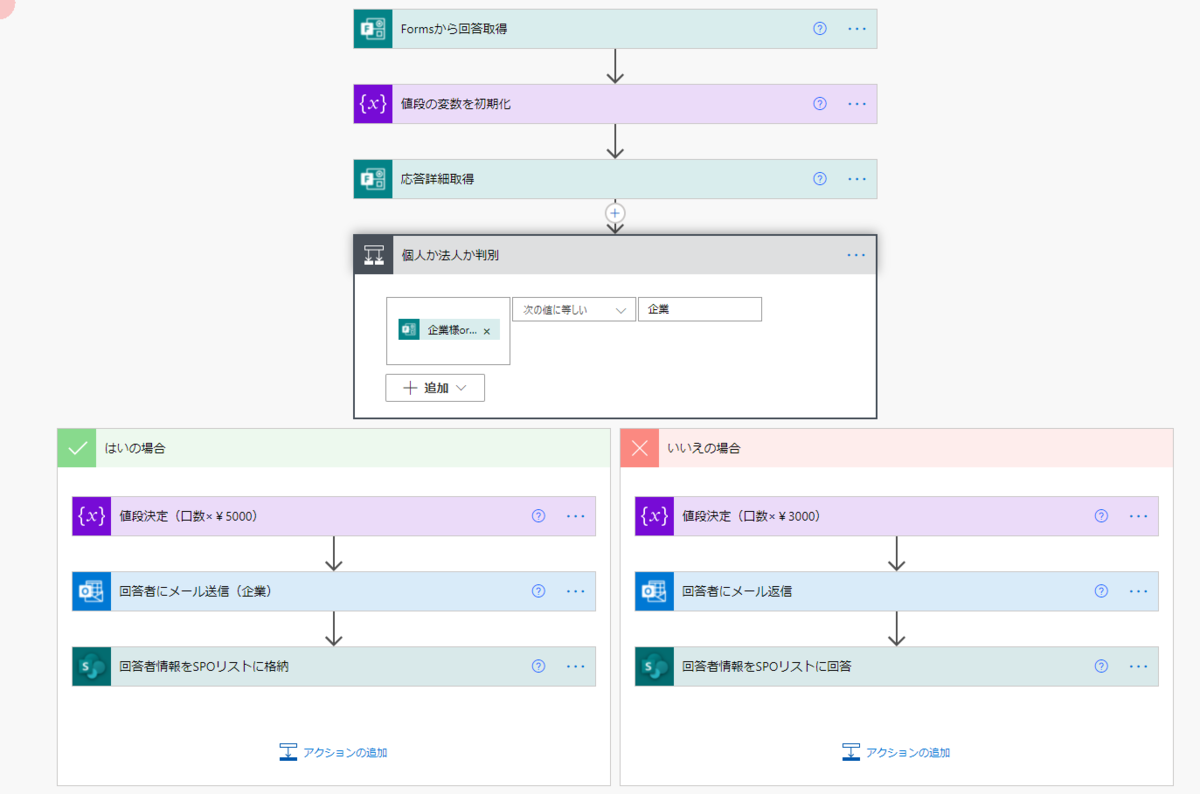Click the Forms icon on Formsから回答取得 step
The height and width of the screenshot is (794, 1200).
coord(373,29)
